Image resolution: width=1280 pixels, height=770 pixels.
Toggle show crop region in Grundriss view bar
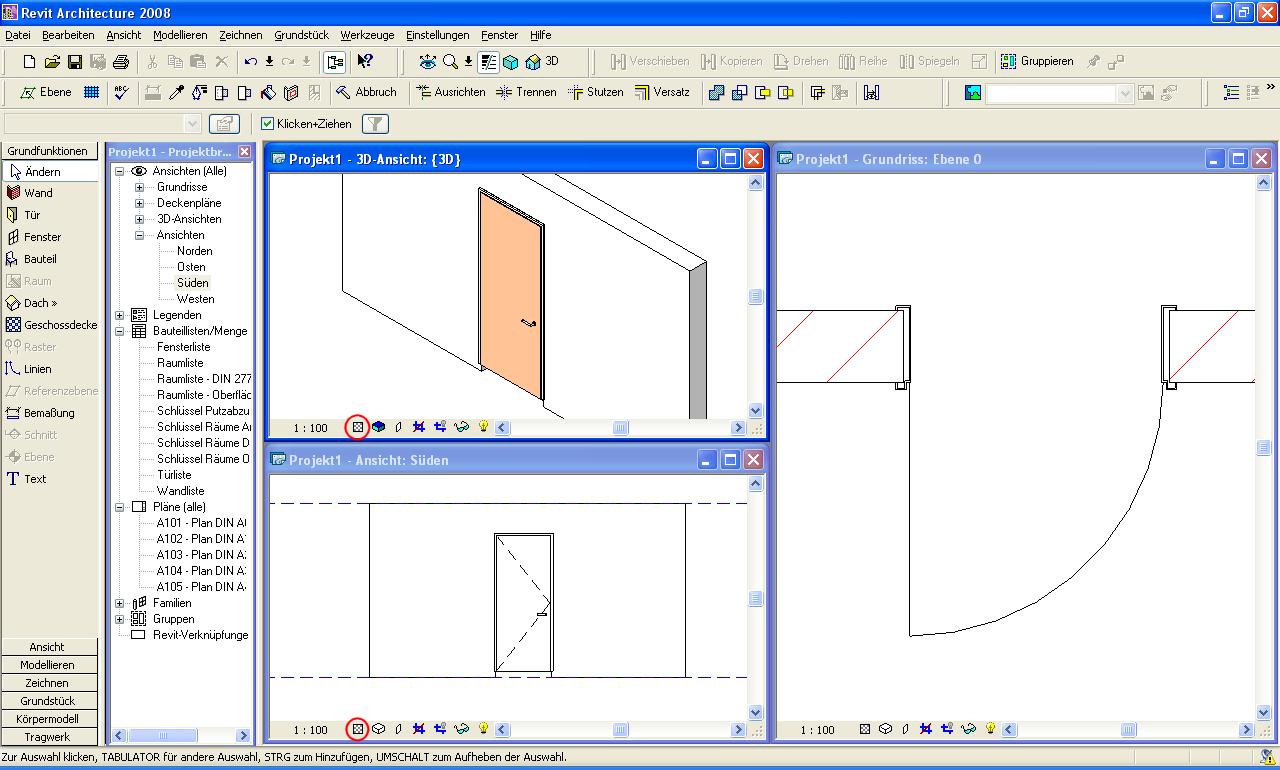(948, 730)
